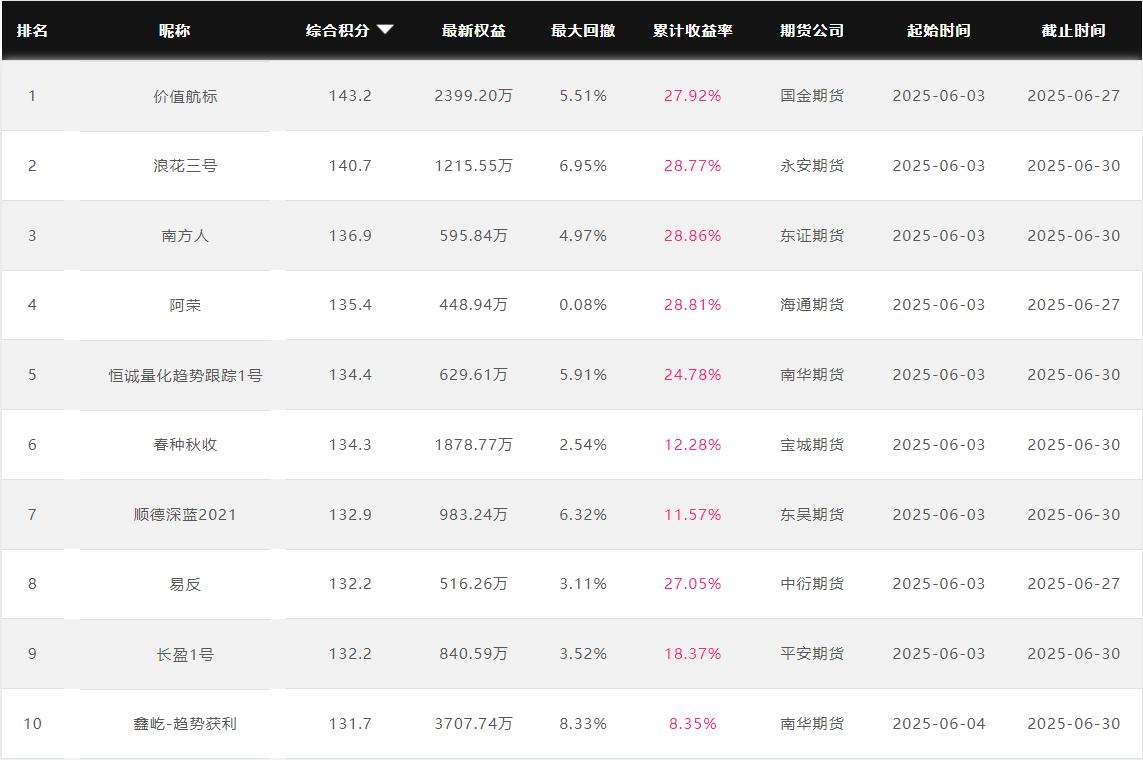Click the company 东证期货
Image resolution: width=1143 pixels, height=760 pixels.
(812, 236)
